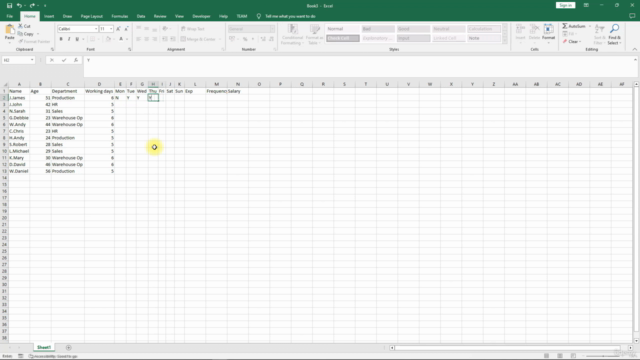The image size is (640, 360).
Task: Click the comments icon at top right
Action: [632, 16]
